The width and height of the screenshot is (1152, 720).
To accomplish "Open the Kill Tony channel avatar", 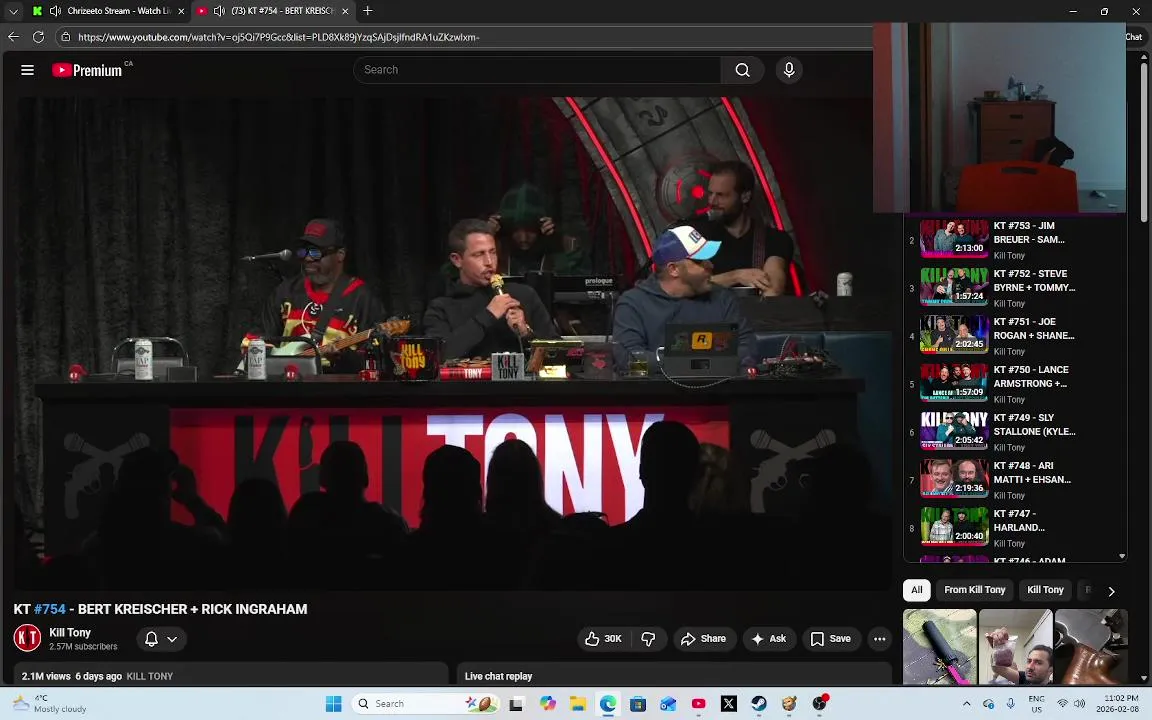I will (27, 638).
